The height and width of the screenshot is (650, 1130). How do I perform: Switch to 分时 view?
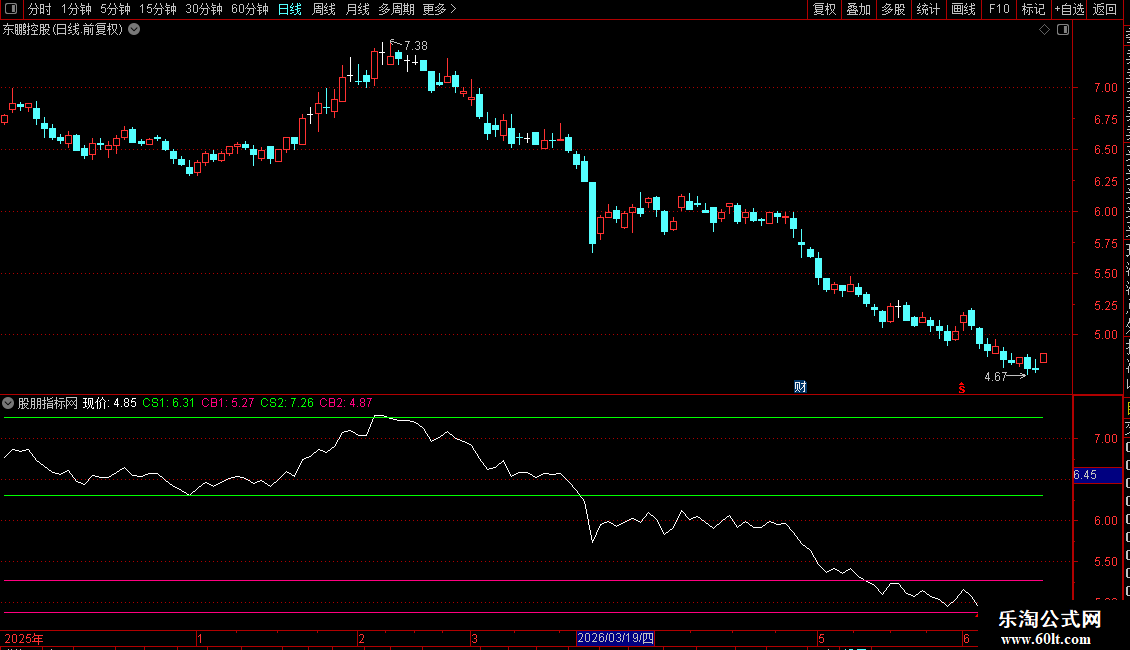40,9
